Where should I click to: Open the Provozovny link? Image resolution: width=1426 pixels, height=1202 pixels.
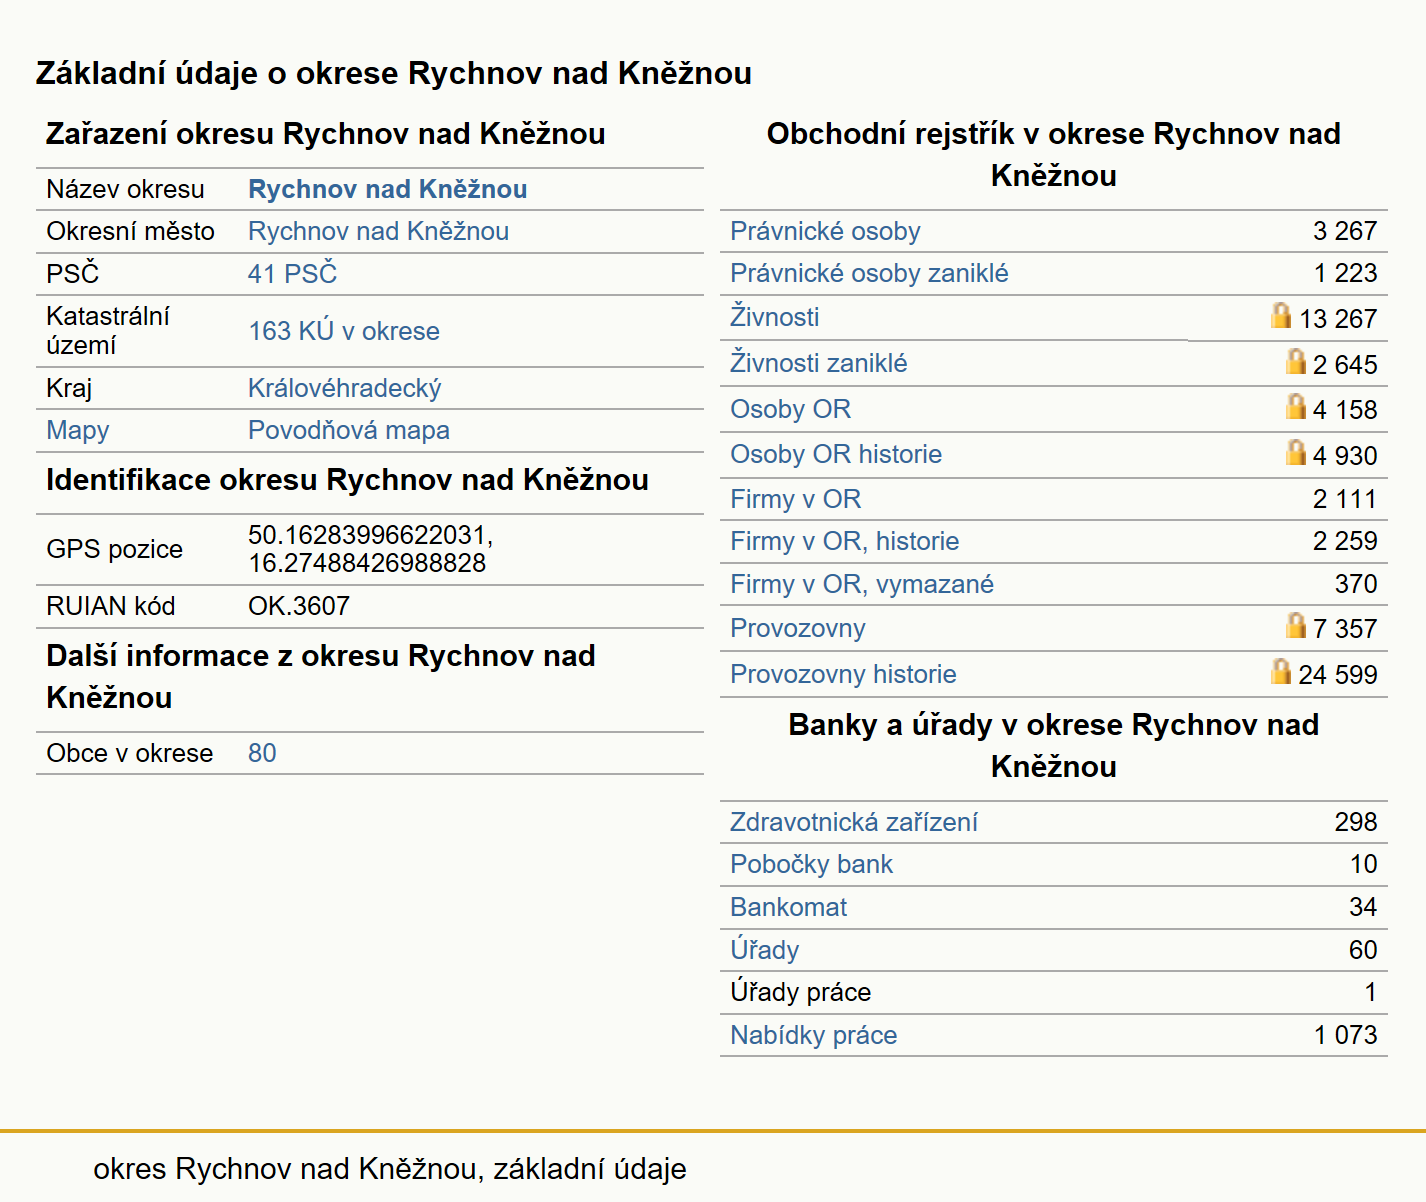click(x=798, y=628)
